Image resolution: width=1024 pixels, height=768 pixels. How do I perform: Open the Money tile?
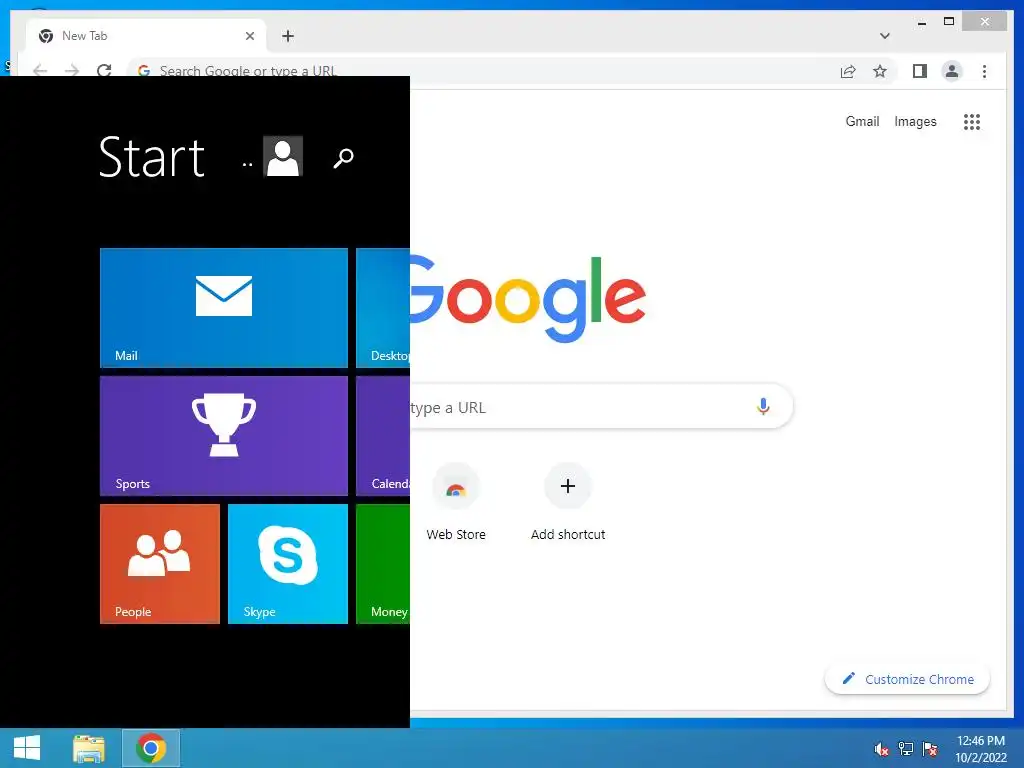click(x=383, y=564)
